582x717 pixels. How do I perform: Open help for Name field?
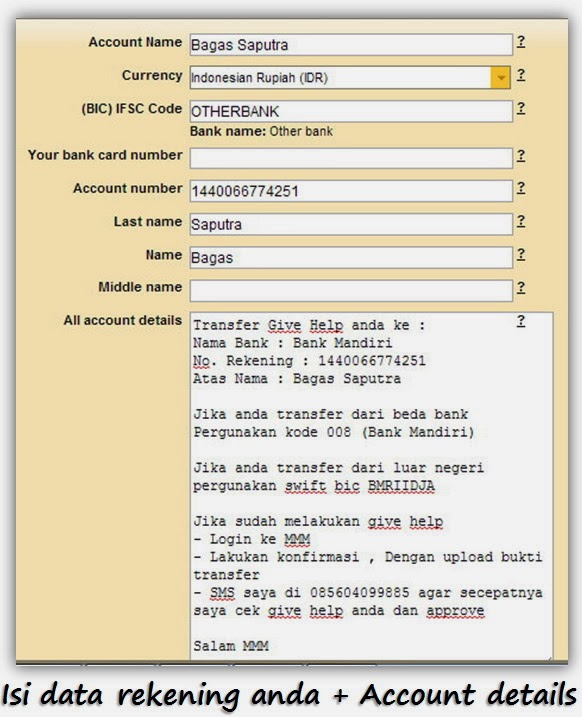(521, 254)
